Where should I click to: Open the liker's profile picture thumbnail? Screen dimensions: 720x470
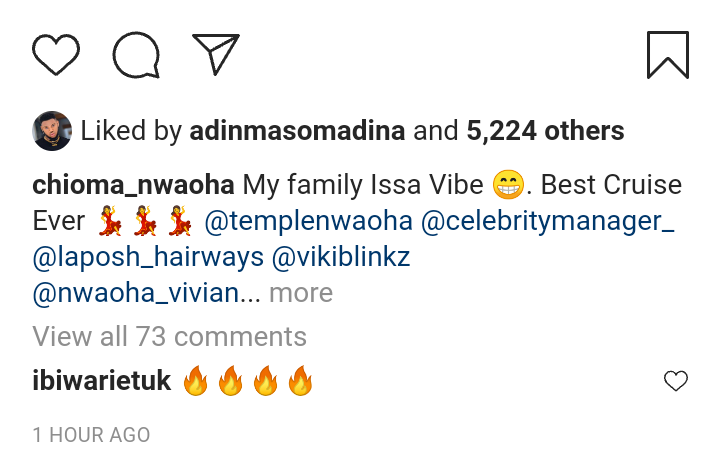pos(52,131)
